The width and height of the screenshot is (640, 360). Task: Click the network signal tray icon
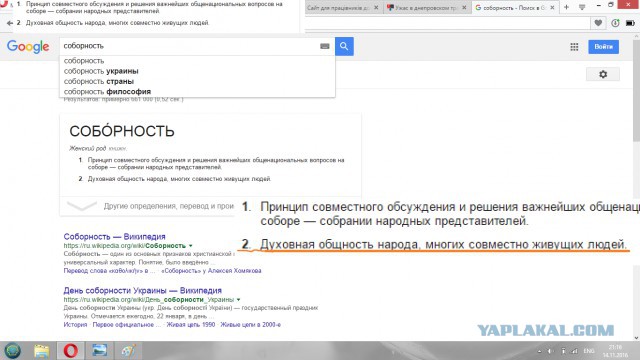click(575, 351)
